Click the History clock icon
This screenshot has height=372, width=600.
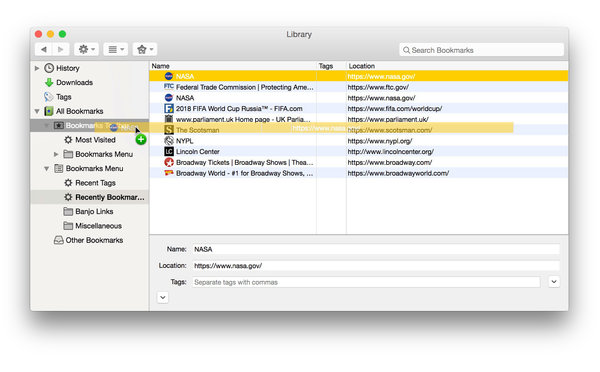[49, 68]
